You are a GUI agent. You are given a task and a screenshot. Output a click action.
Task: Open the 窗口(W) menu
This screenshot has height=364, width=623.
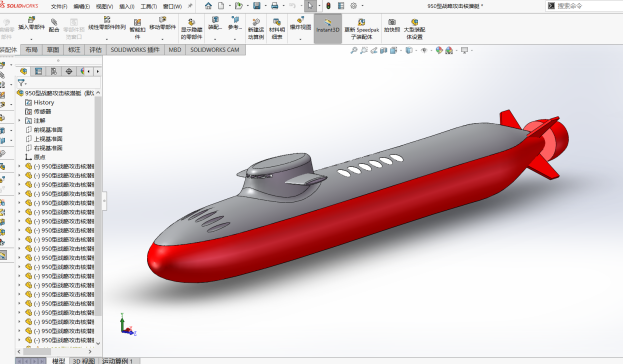coord(172,6)
